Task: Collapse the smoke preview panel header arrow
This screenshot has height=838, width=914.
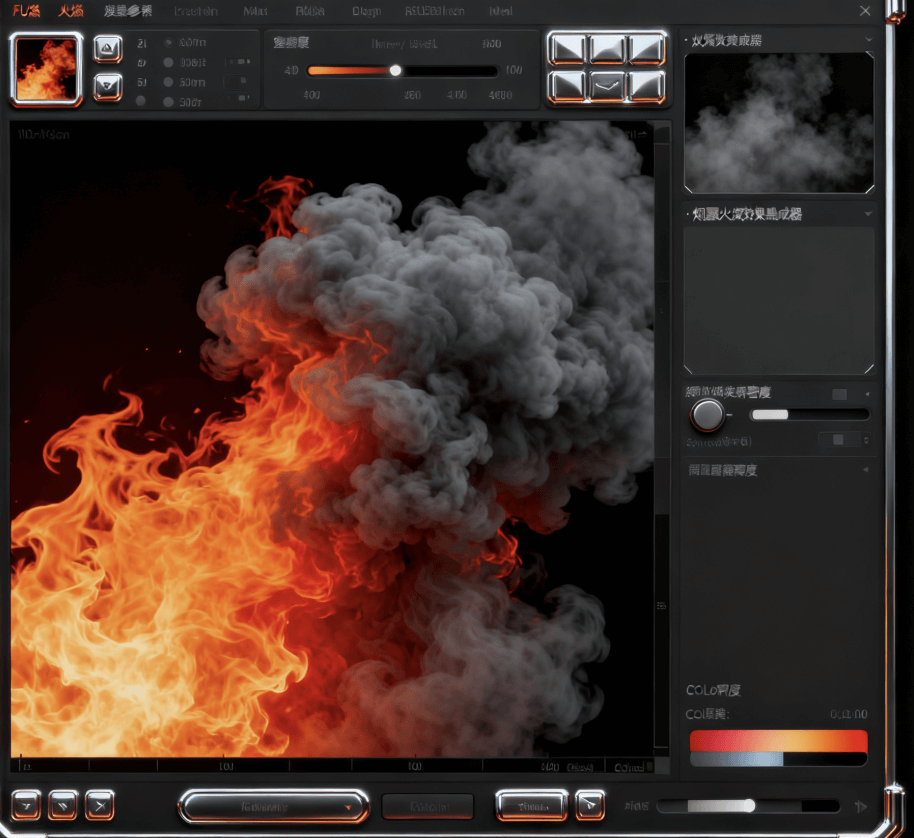Action: tap(868, 40)
